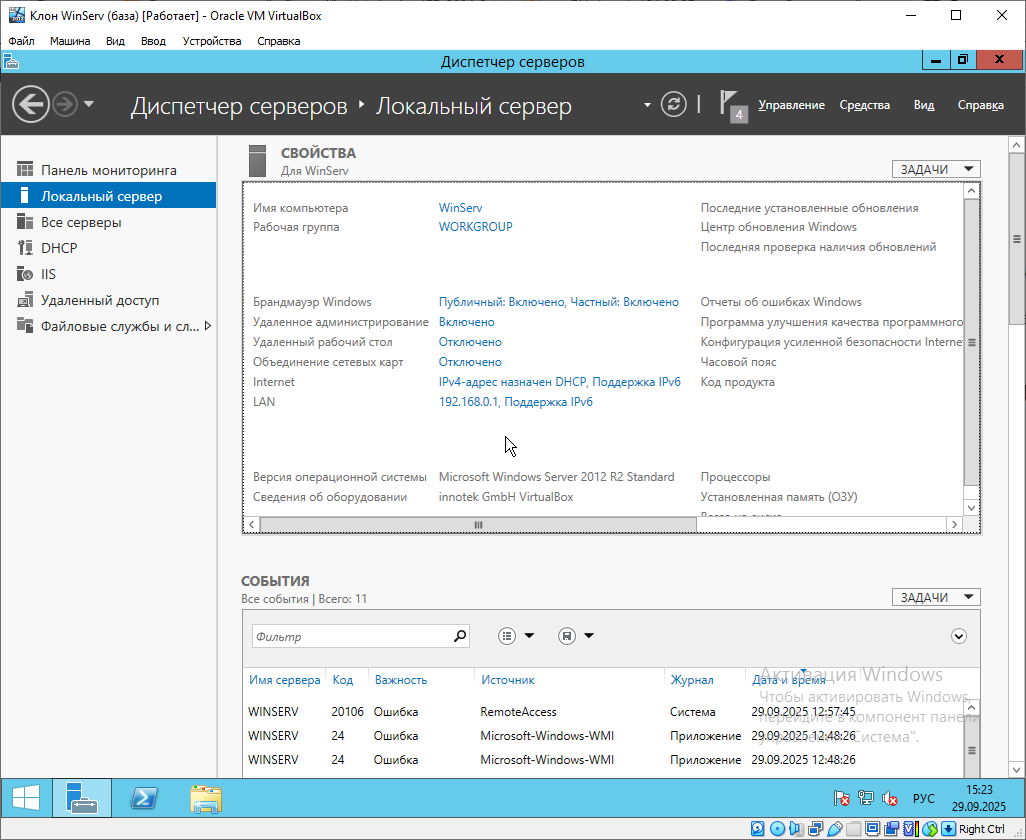Click the Панель мониторинга dashboard icon

(x=25, y=170)
